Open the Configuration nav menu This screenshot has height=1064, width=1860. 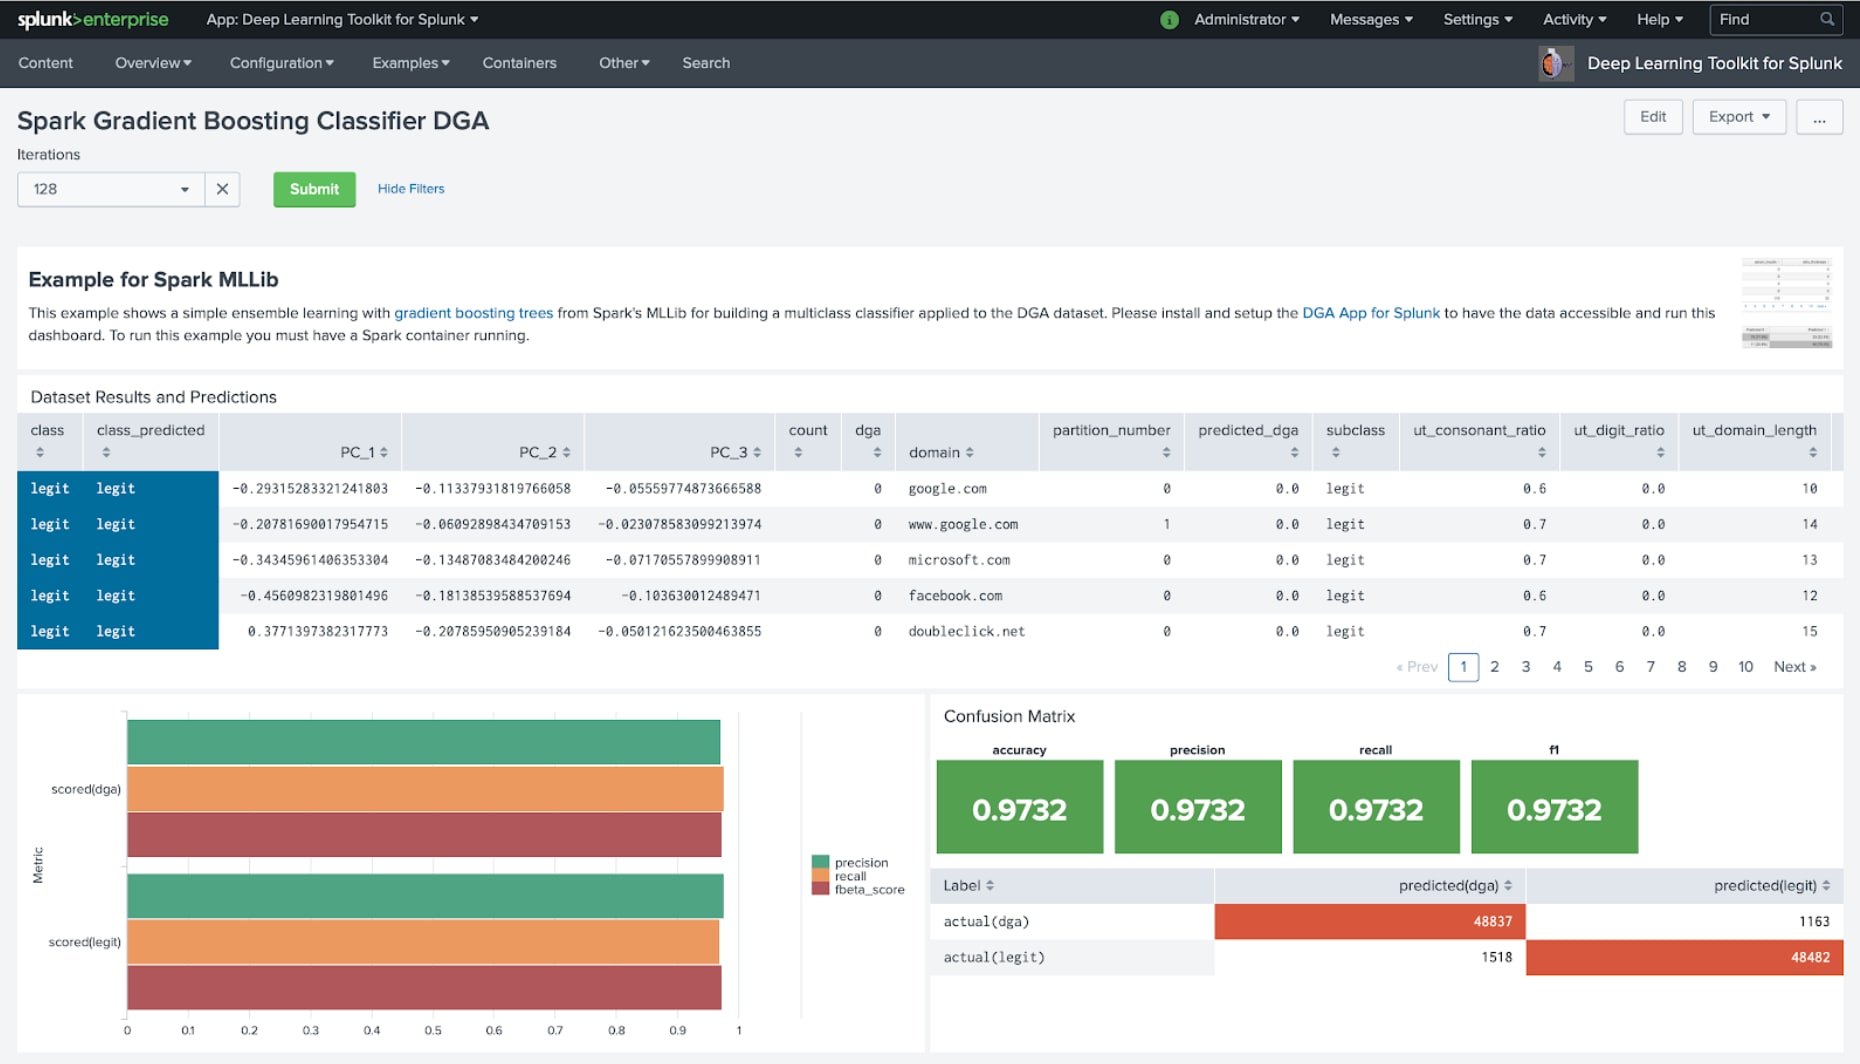pyautogui.click(x=281, y=63)
